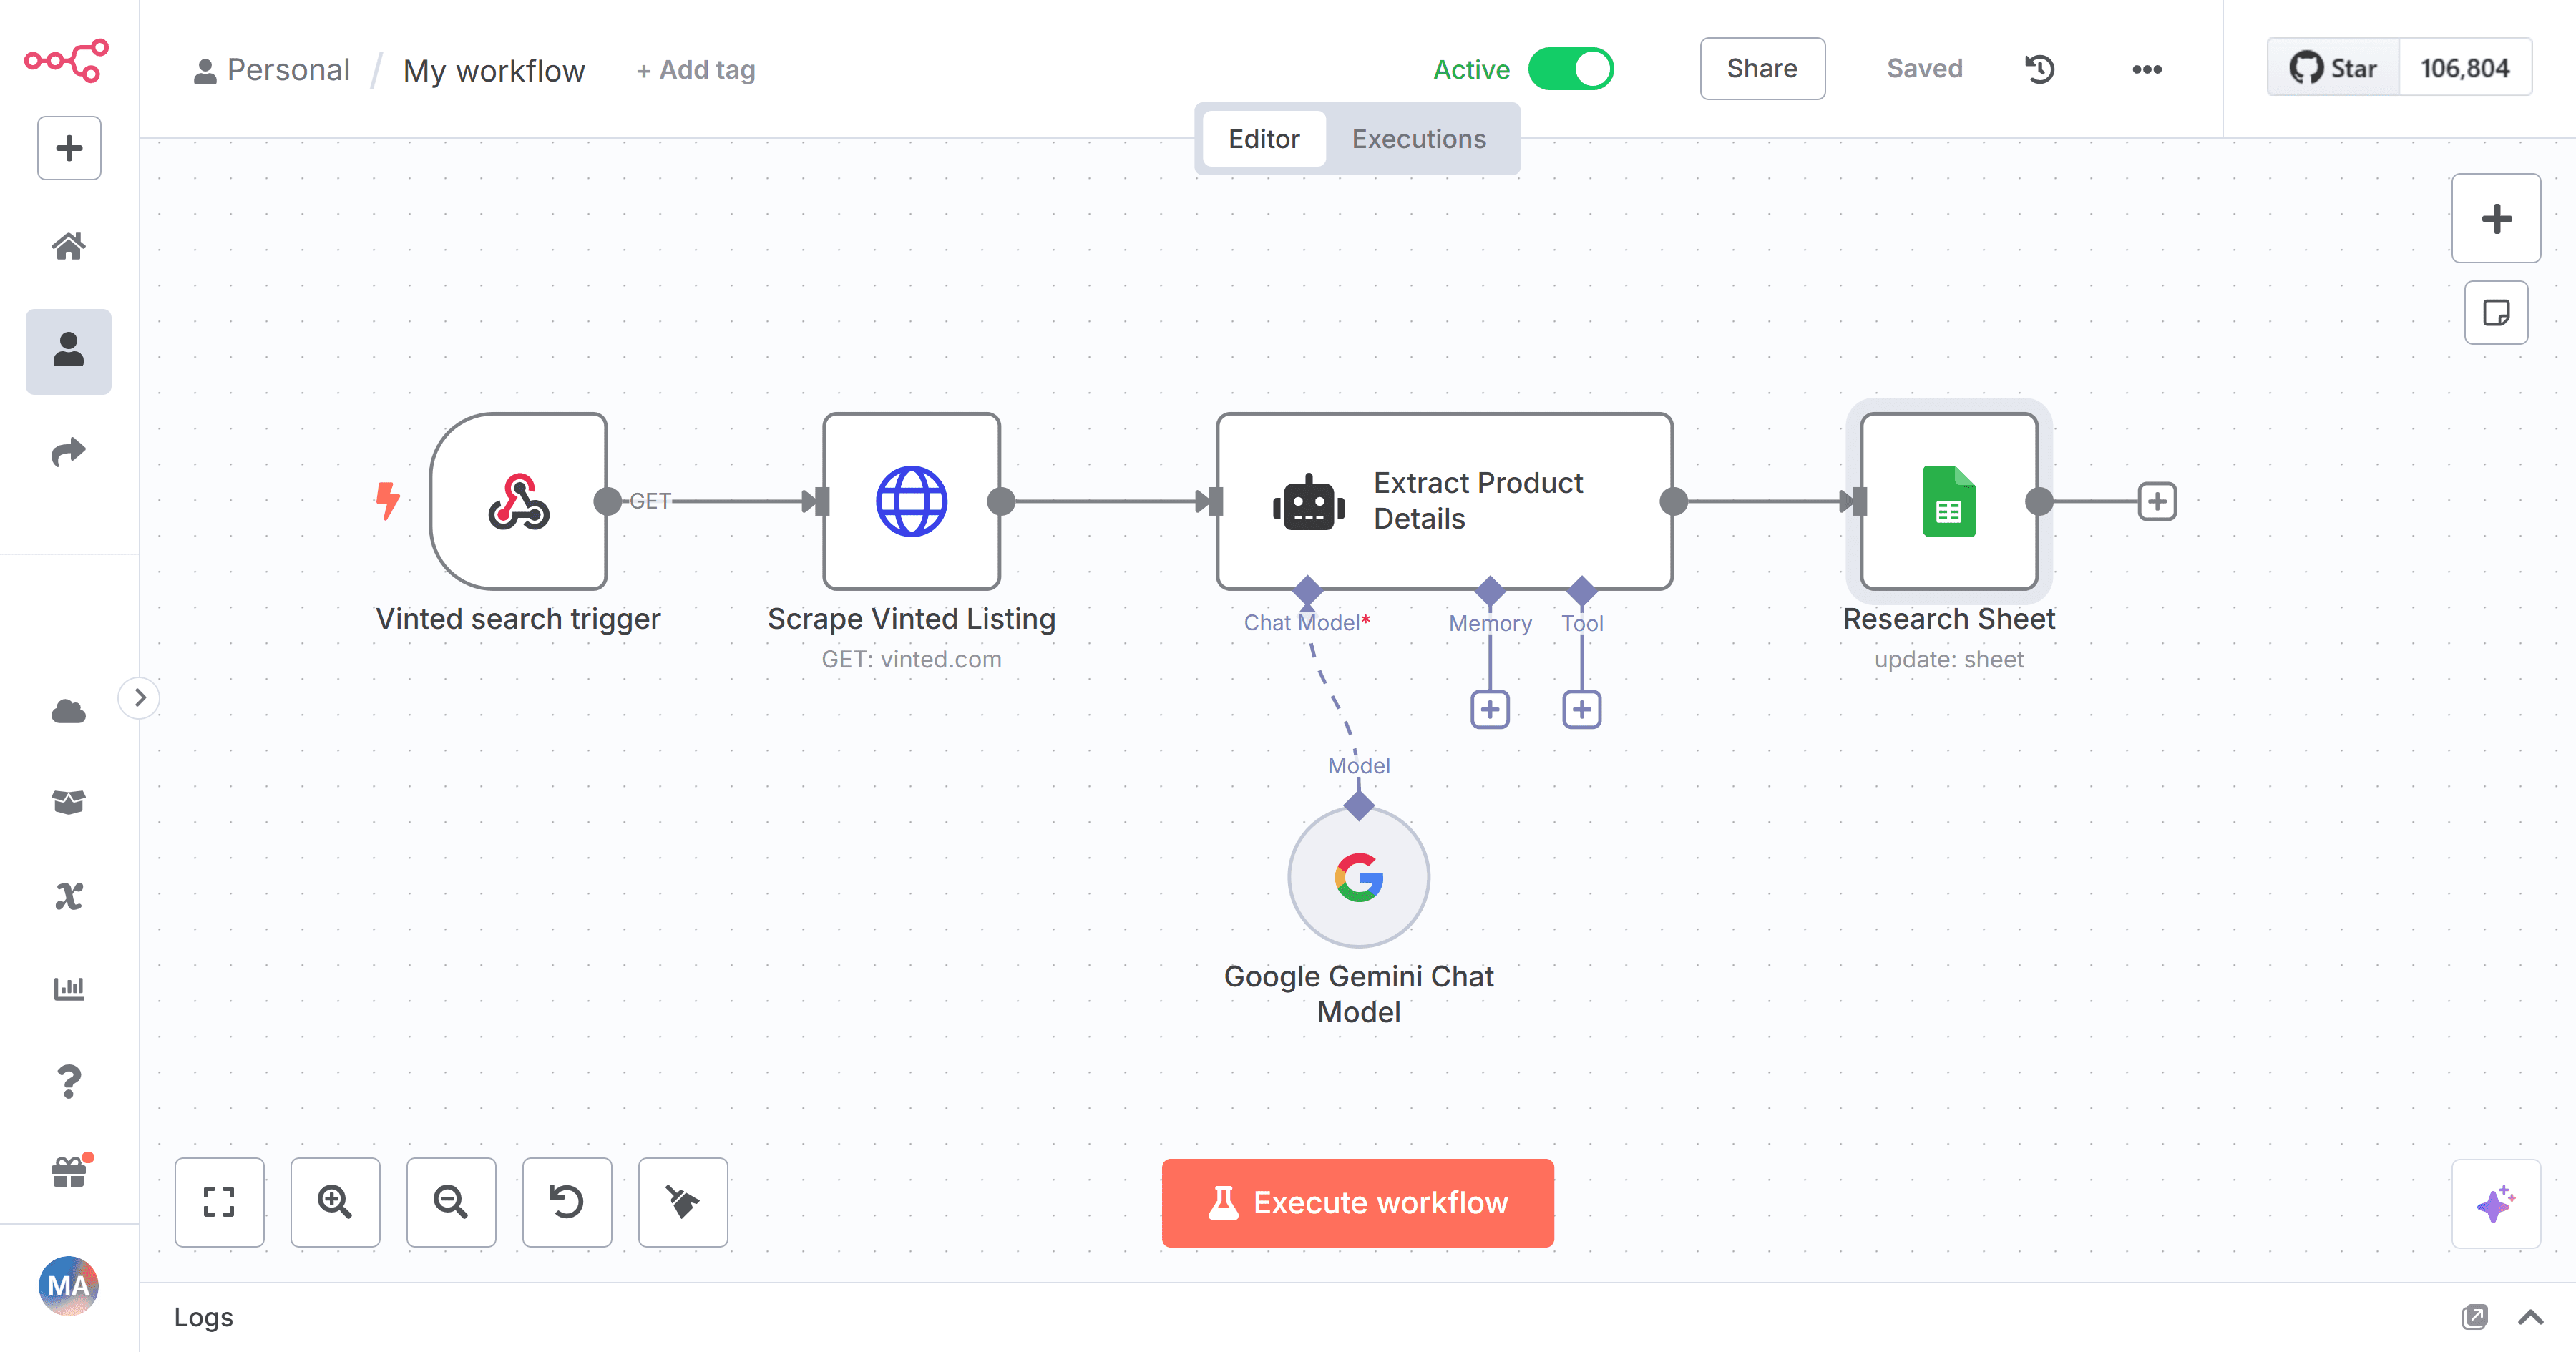Switch to the Executions tab
This screenshot has width=2576, height=1352.
pyautogui.click(x=1419, y=139)
